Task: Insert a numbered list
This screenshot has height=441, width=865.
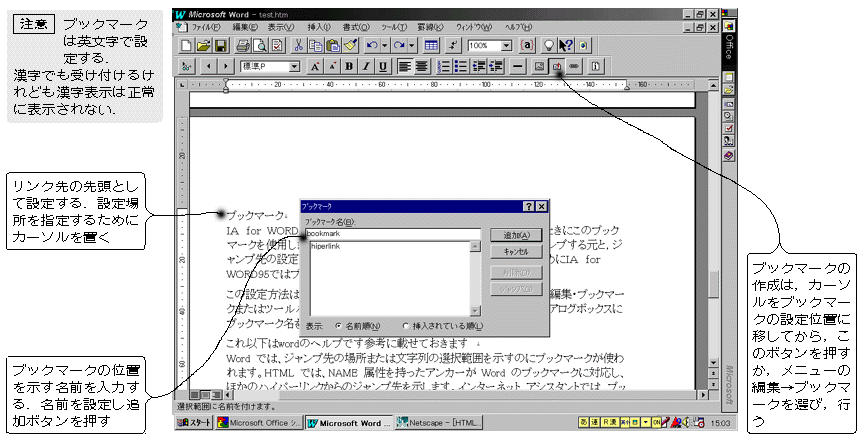Action: click(444, 67)
